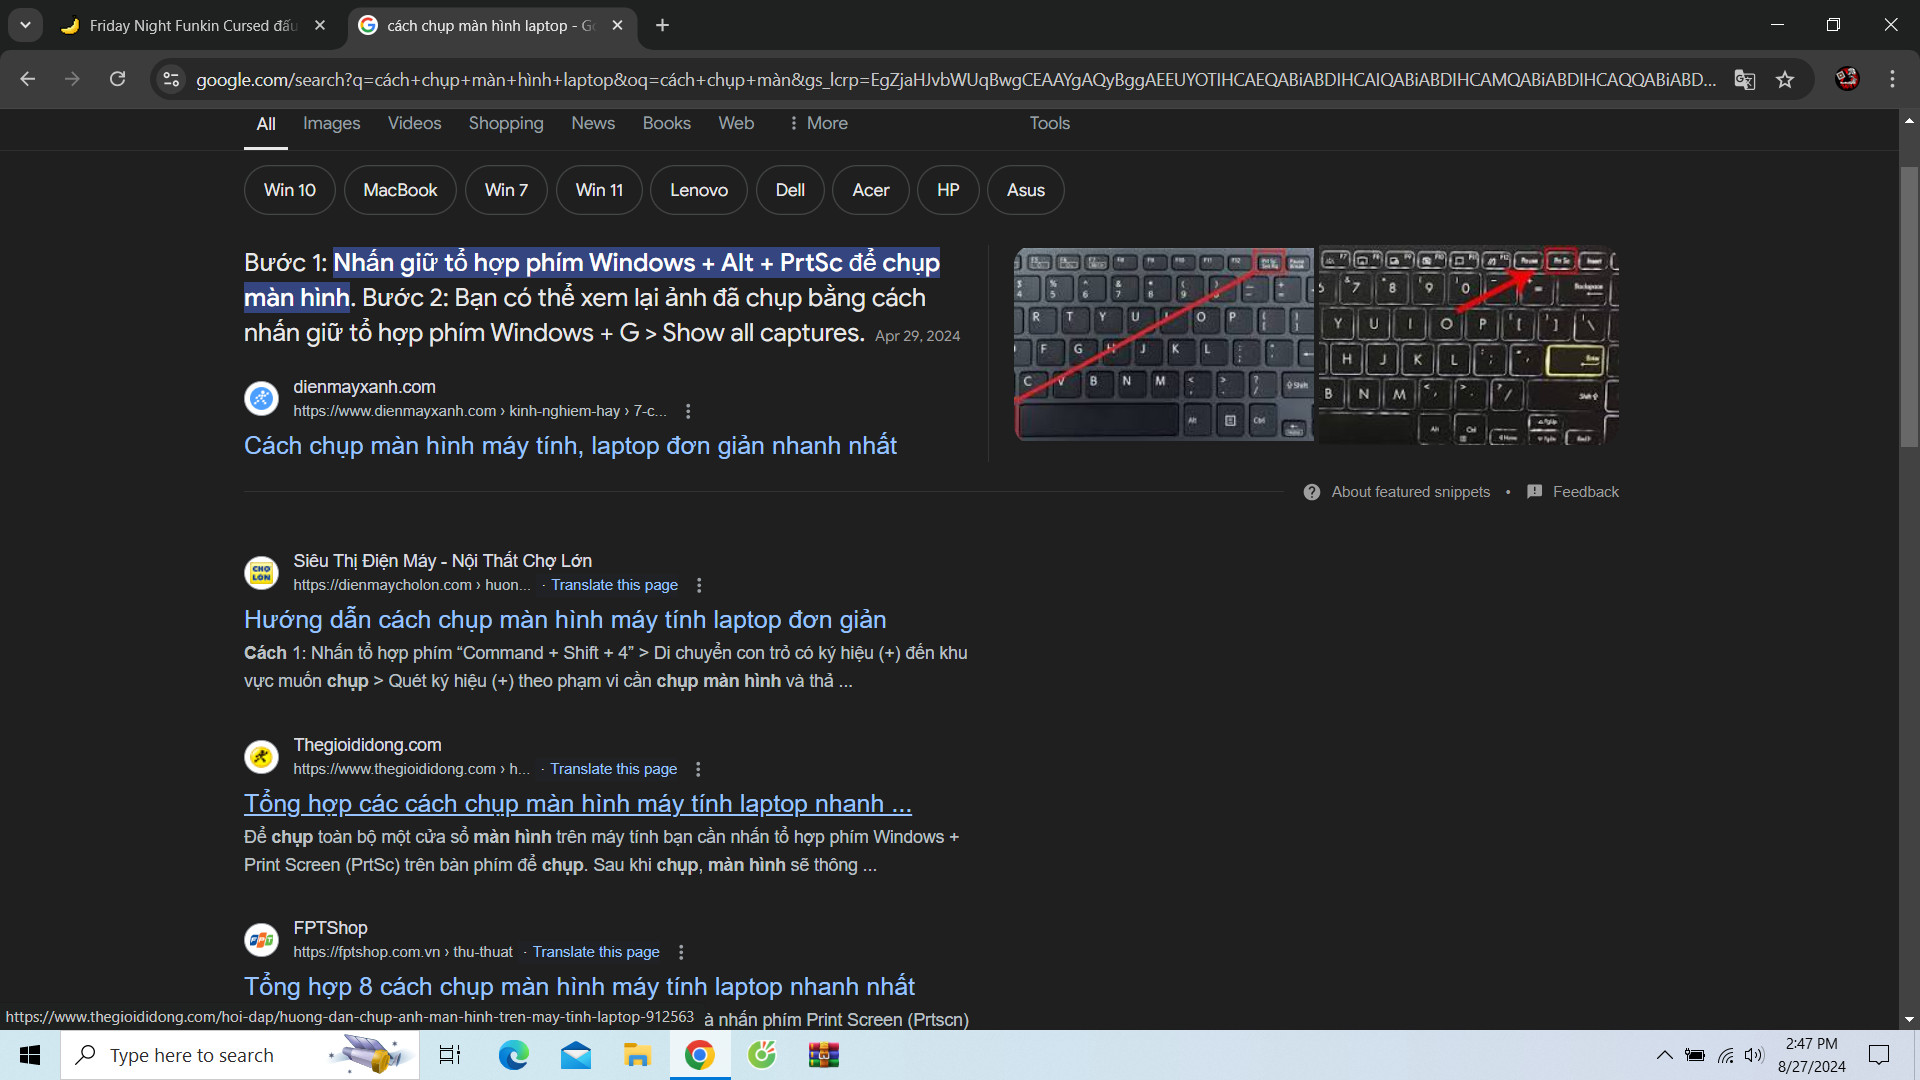Screen dimensions: 1920x1080
Task: Open the dienmayxanh 'Cách chụp màn hình' link
Action: coord(570,446)
